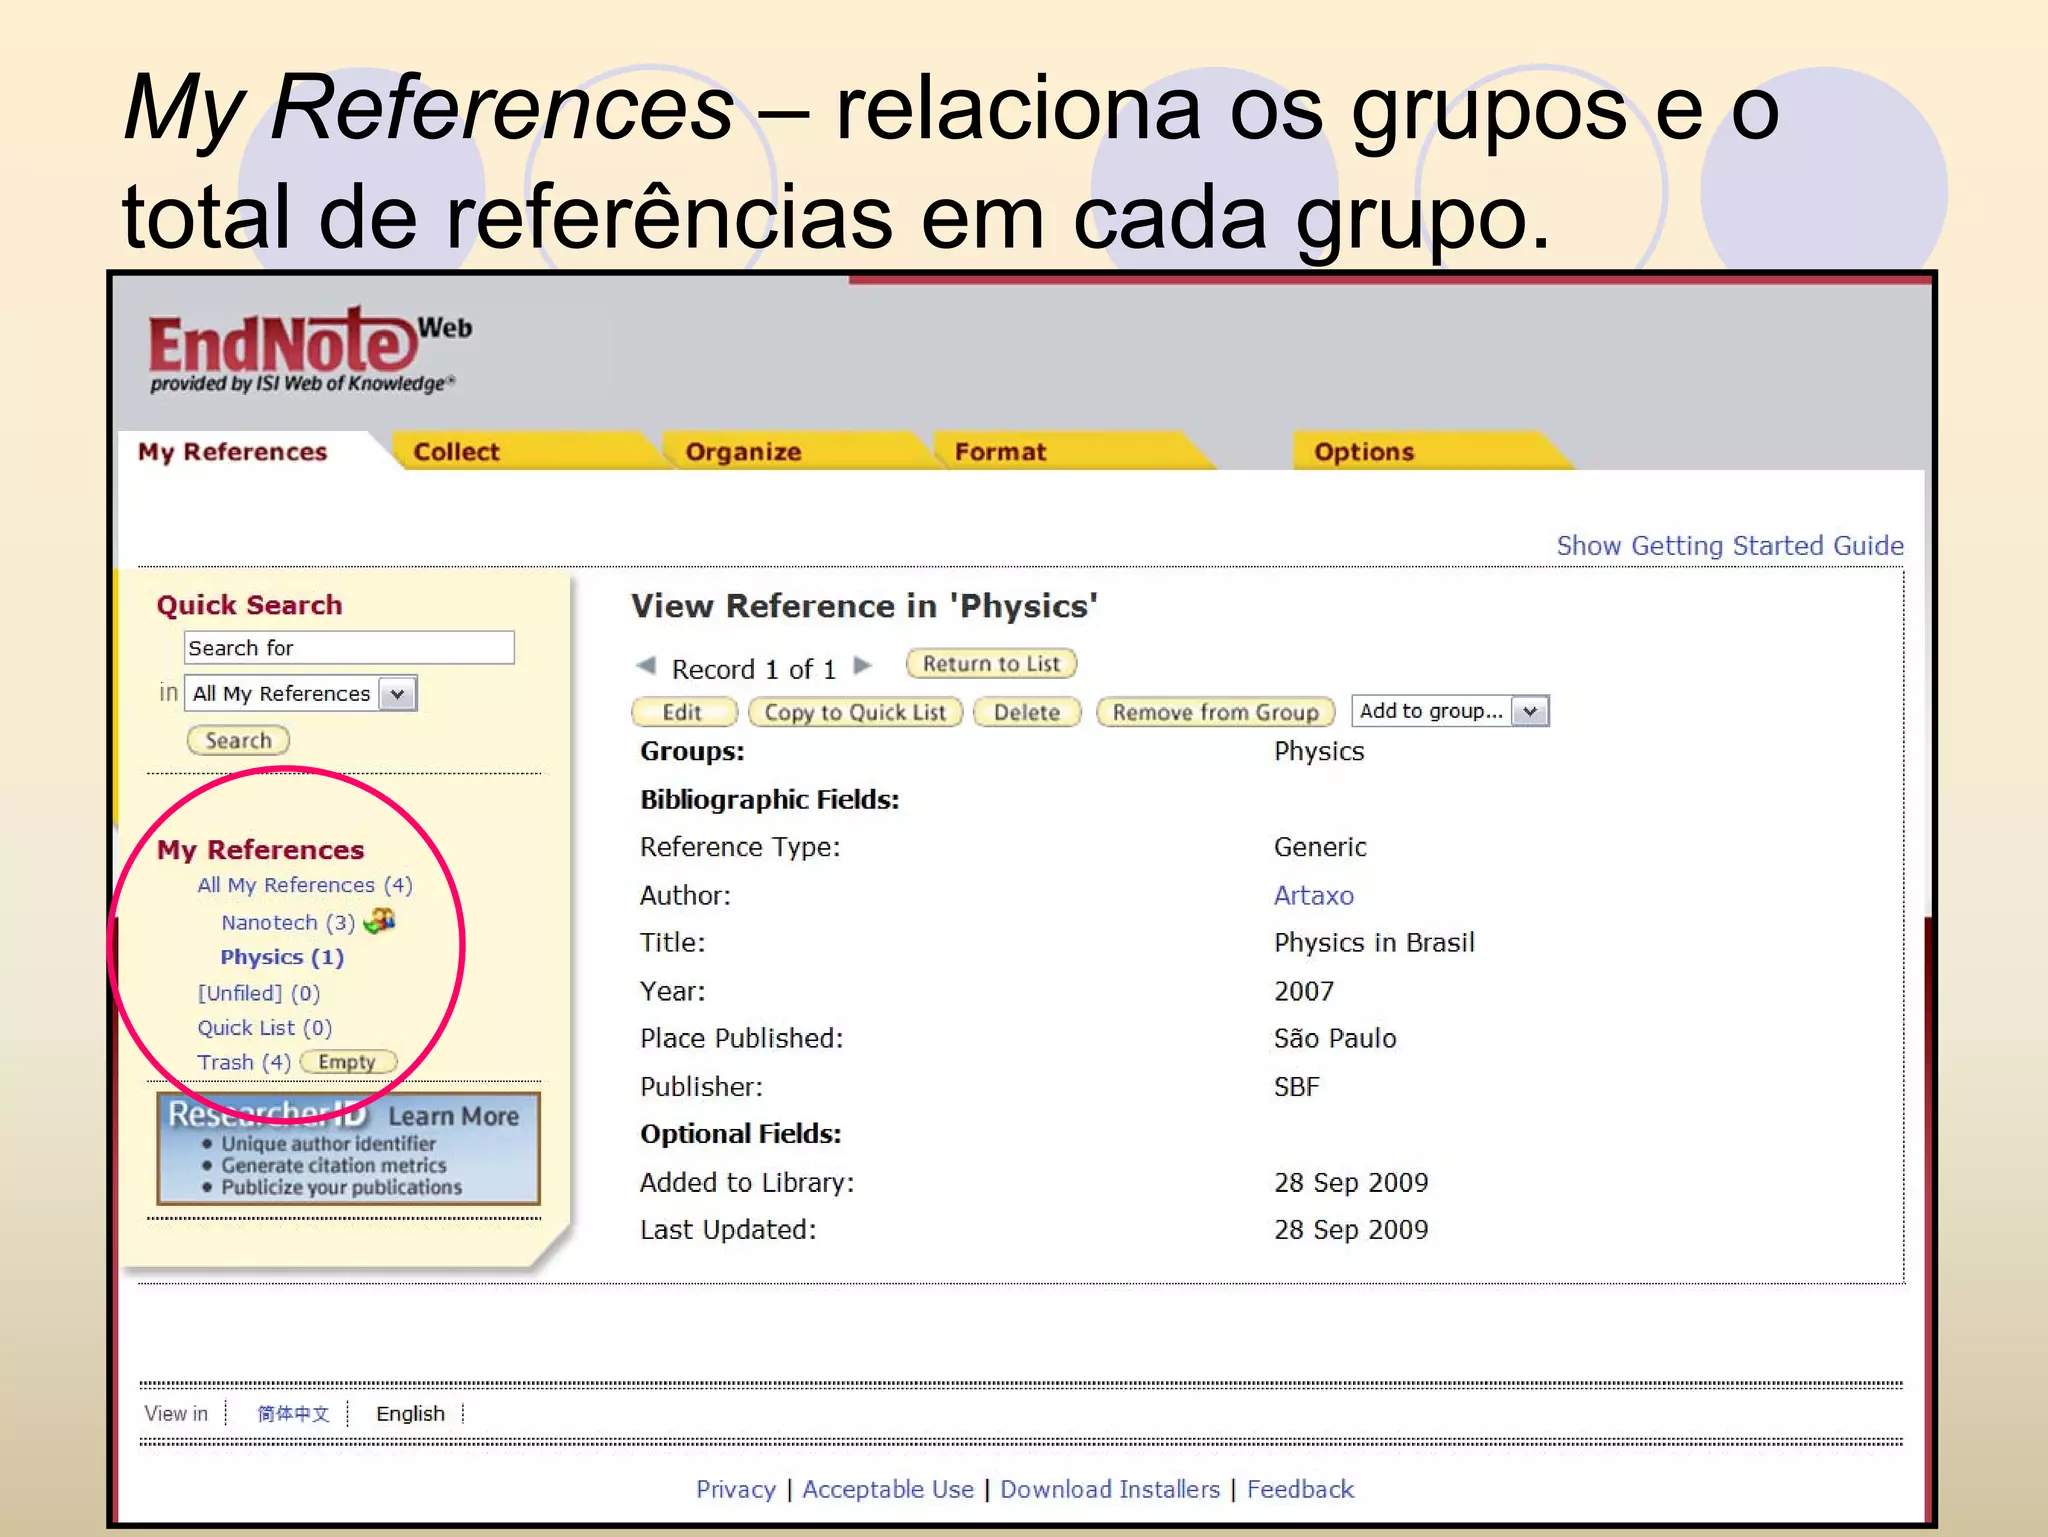2048x1537 pixels.
Task: Open the Privacy link
Action: [735, 1489]
